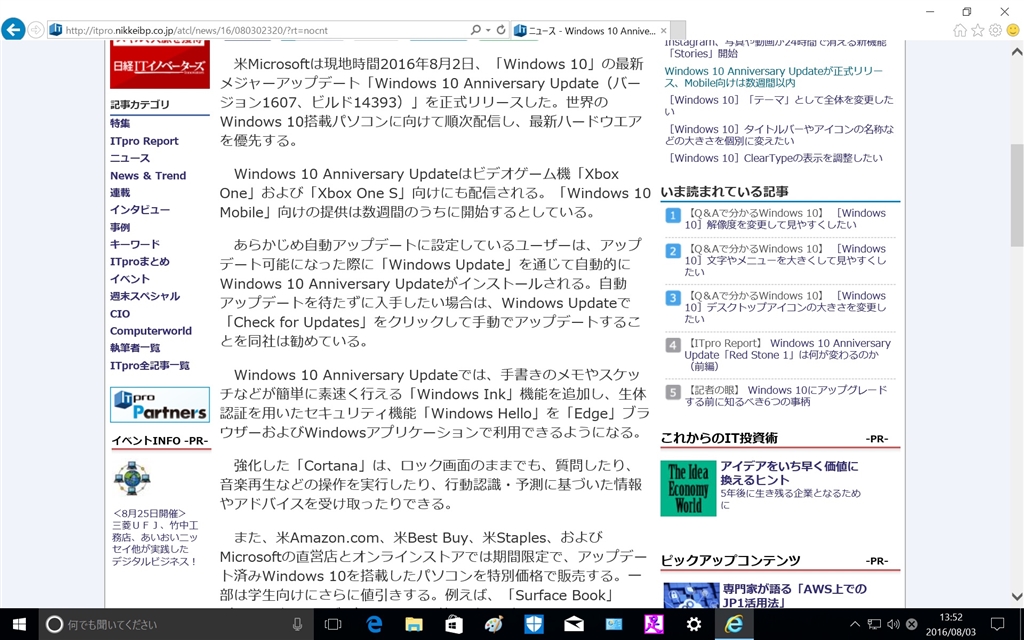The width and height of the screenshot is (1024, 640).
Task: Open the インタビュー category link
Action: tap(140, 210)
